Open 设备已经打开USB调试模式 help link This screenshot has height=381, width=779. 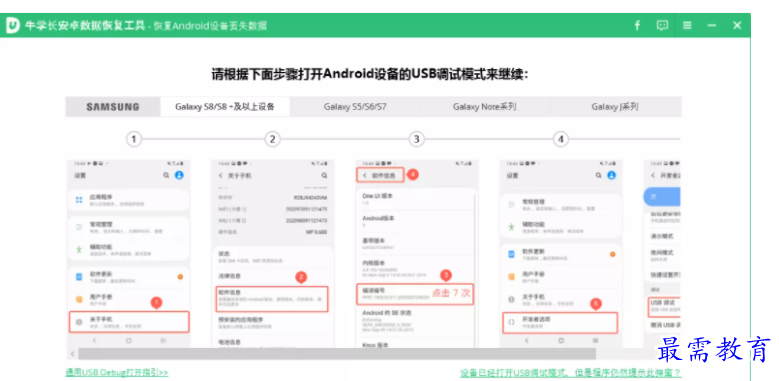pyautogui.click(x=570, y=373)
